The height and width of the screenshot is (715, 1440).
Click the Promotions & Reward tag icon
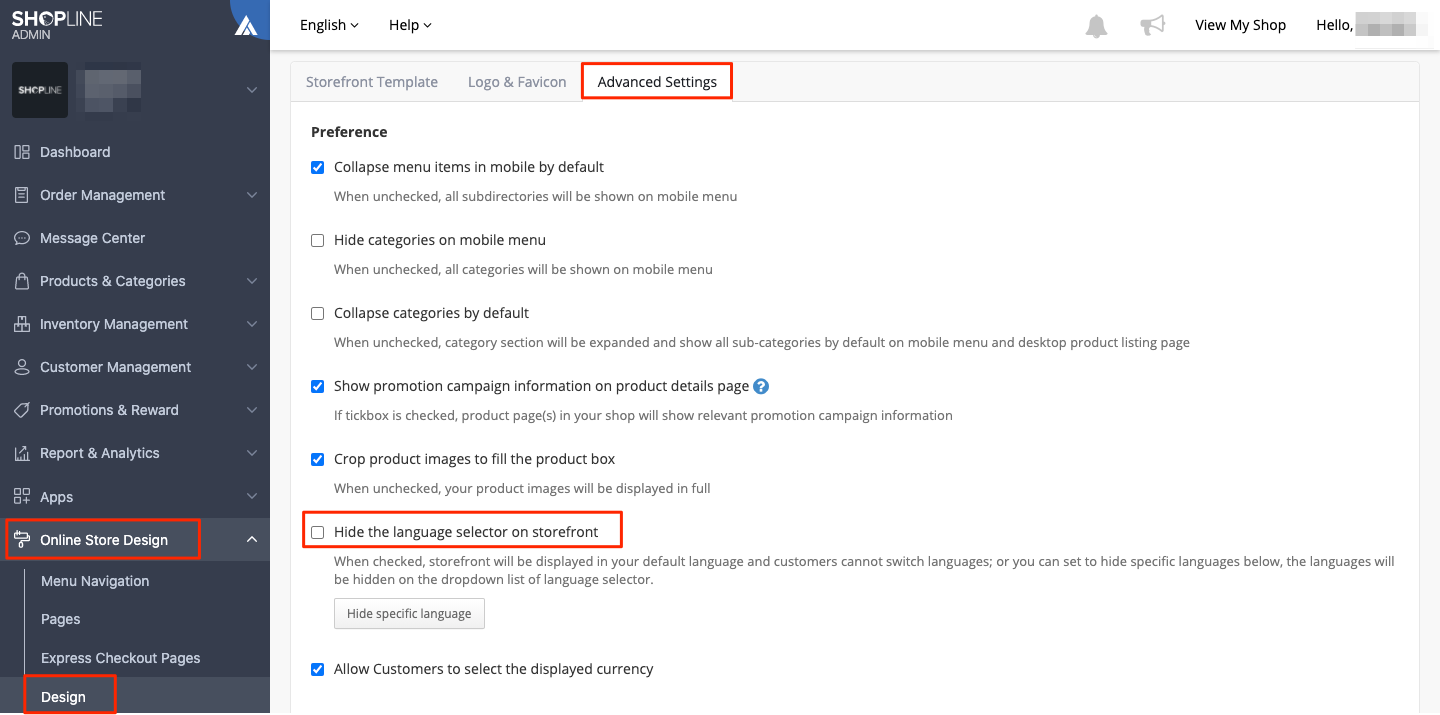tap(22, 410)
